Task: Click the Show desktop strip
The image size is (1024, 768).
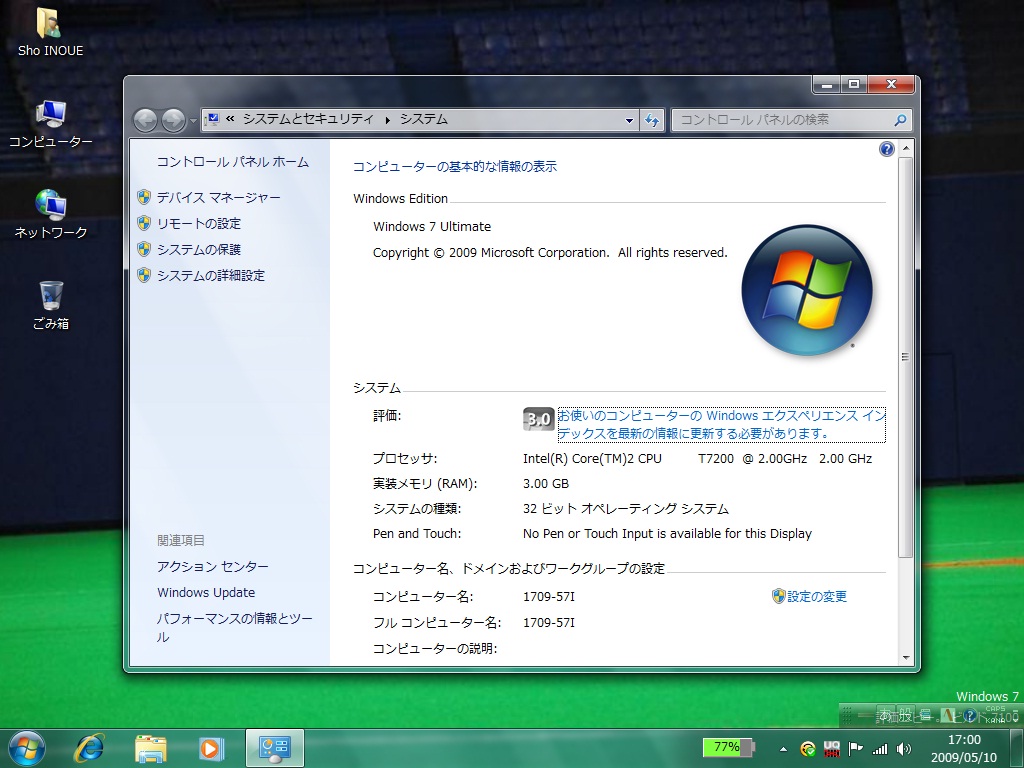Action: tap(1018, 748)
